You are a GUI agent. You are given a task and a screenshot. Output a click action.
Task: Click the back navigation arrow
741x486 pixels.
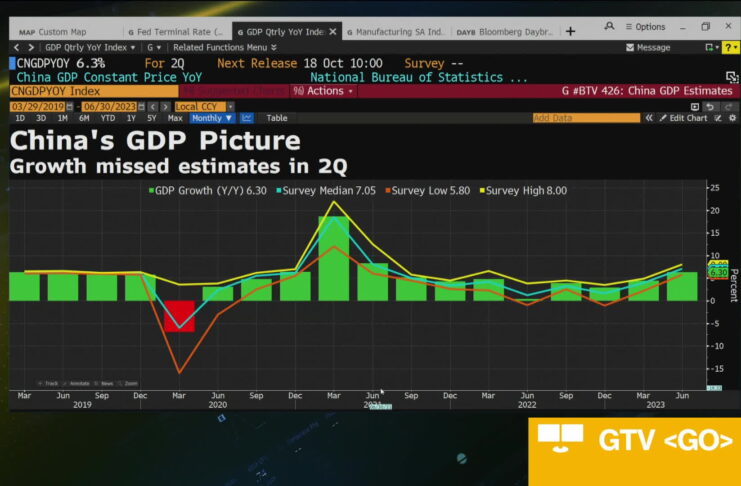pyautogui.click(x=15, y=47)
